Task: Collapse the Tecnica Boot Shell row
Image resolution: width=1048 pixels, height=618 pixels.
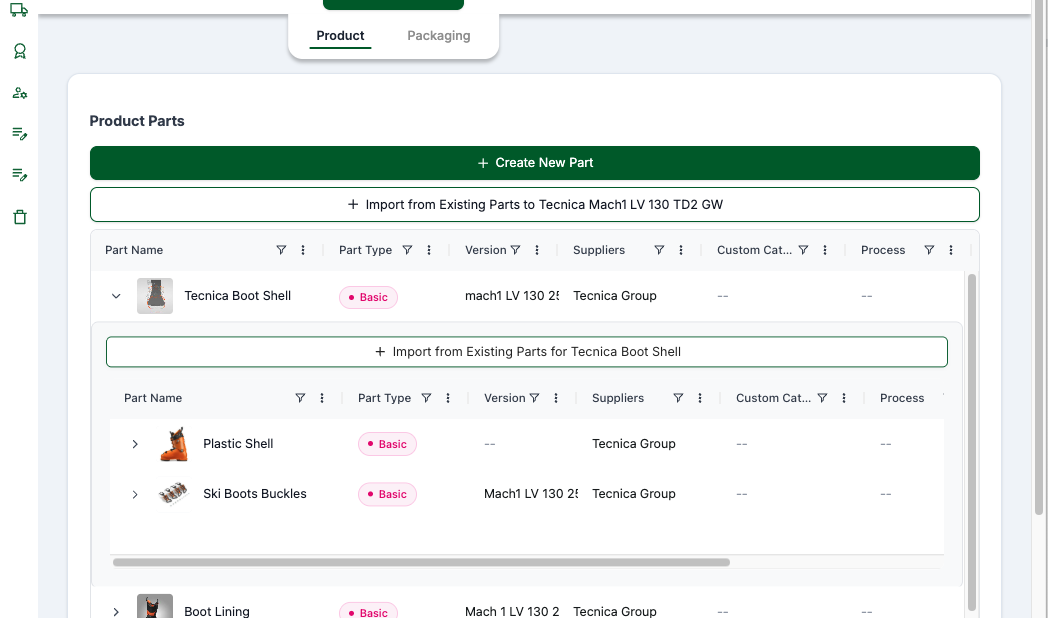Action: [116, 296]
